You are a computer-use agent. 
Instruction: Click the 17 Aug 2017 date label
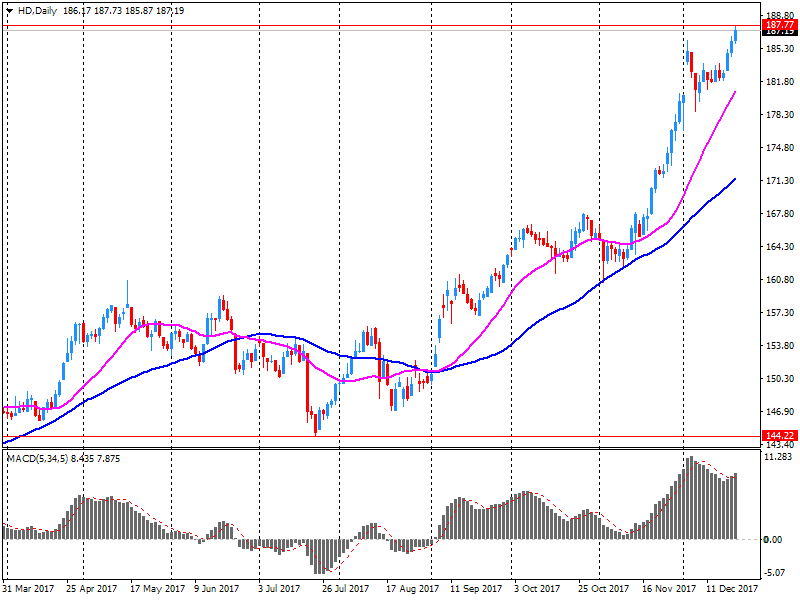point(412,588)
